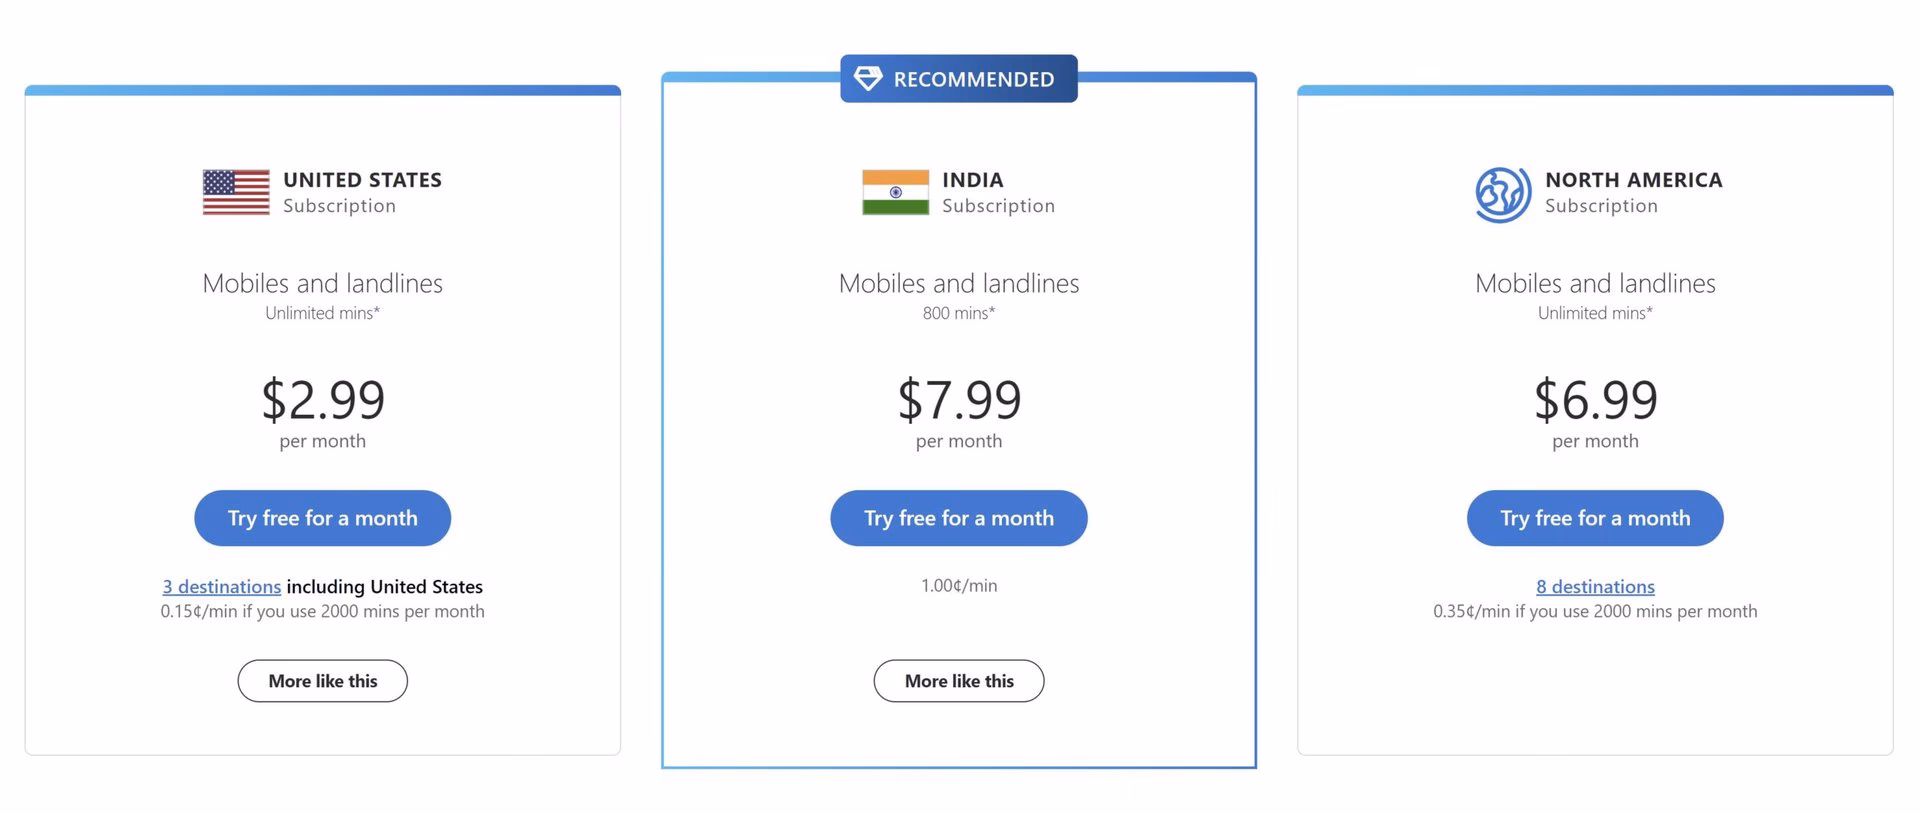Viewport: 1920px width, 814px height.
Task: Click the $6.99 price on North America card
Action: click(1595, 400)
